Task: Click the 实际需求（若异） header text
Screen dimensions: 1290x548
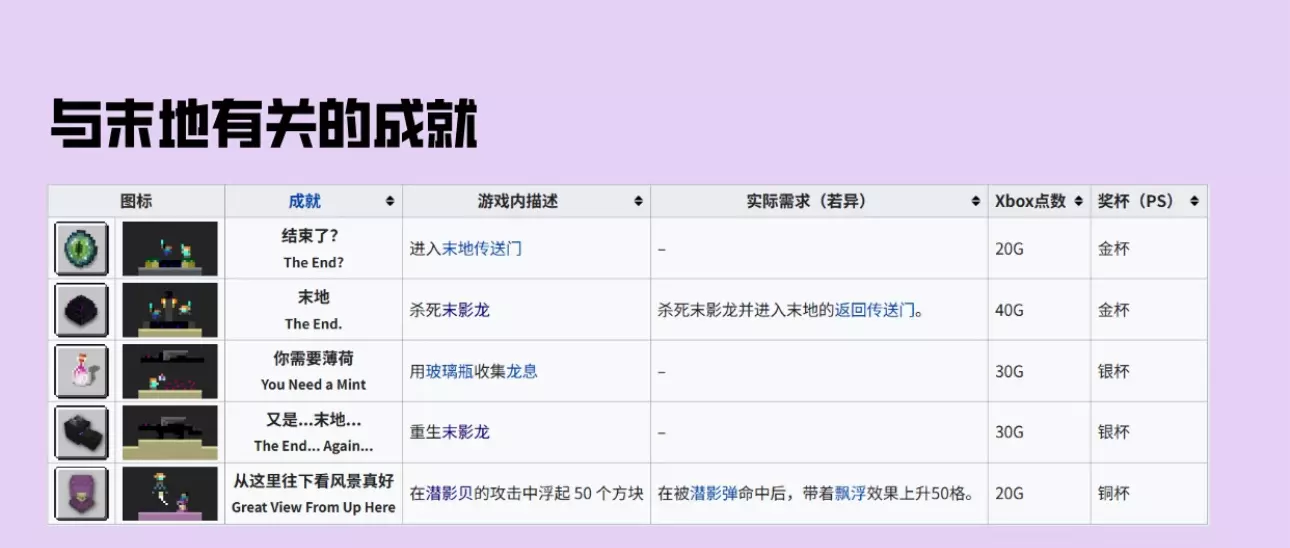Action: click(806, 201)
